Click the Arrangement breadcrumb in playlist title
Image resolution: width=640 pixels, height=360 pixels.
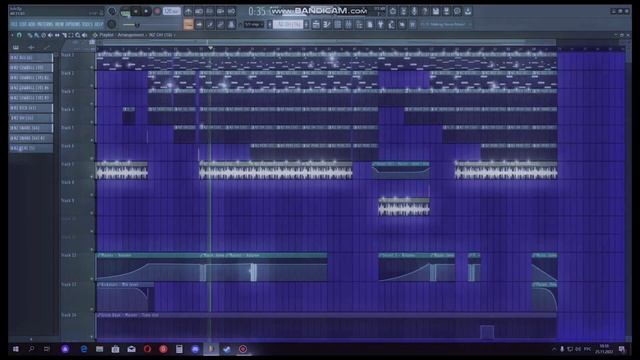(131, 35)
